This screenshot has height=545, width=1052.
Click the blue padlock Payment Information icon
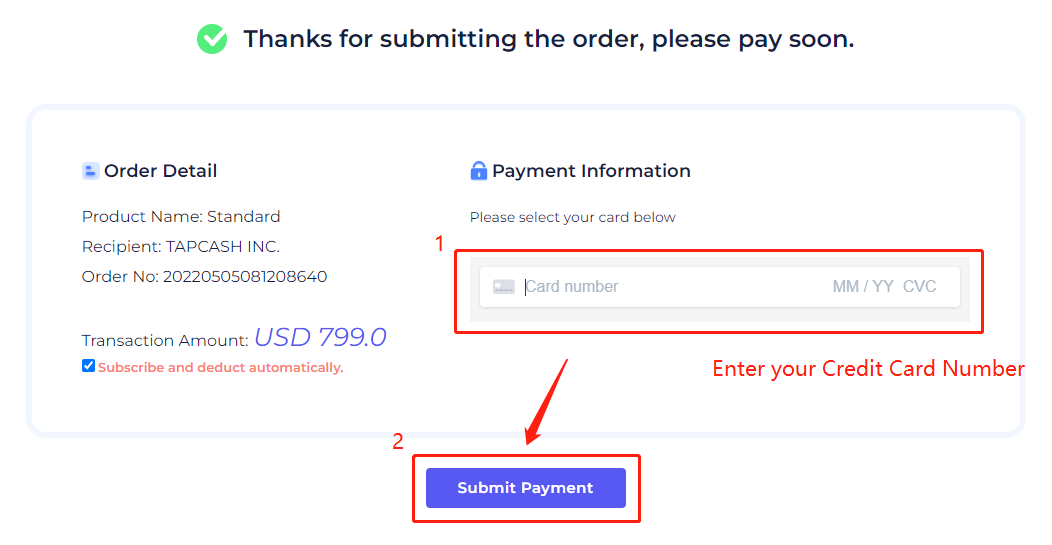pyautogui.click(x=478, y=170)
